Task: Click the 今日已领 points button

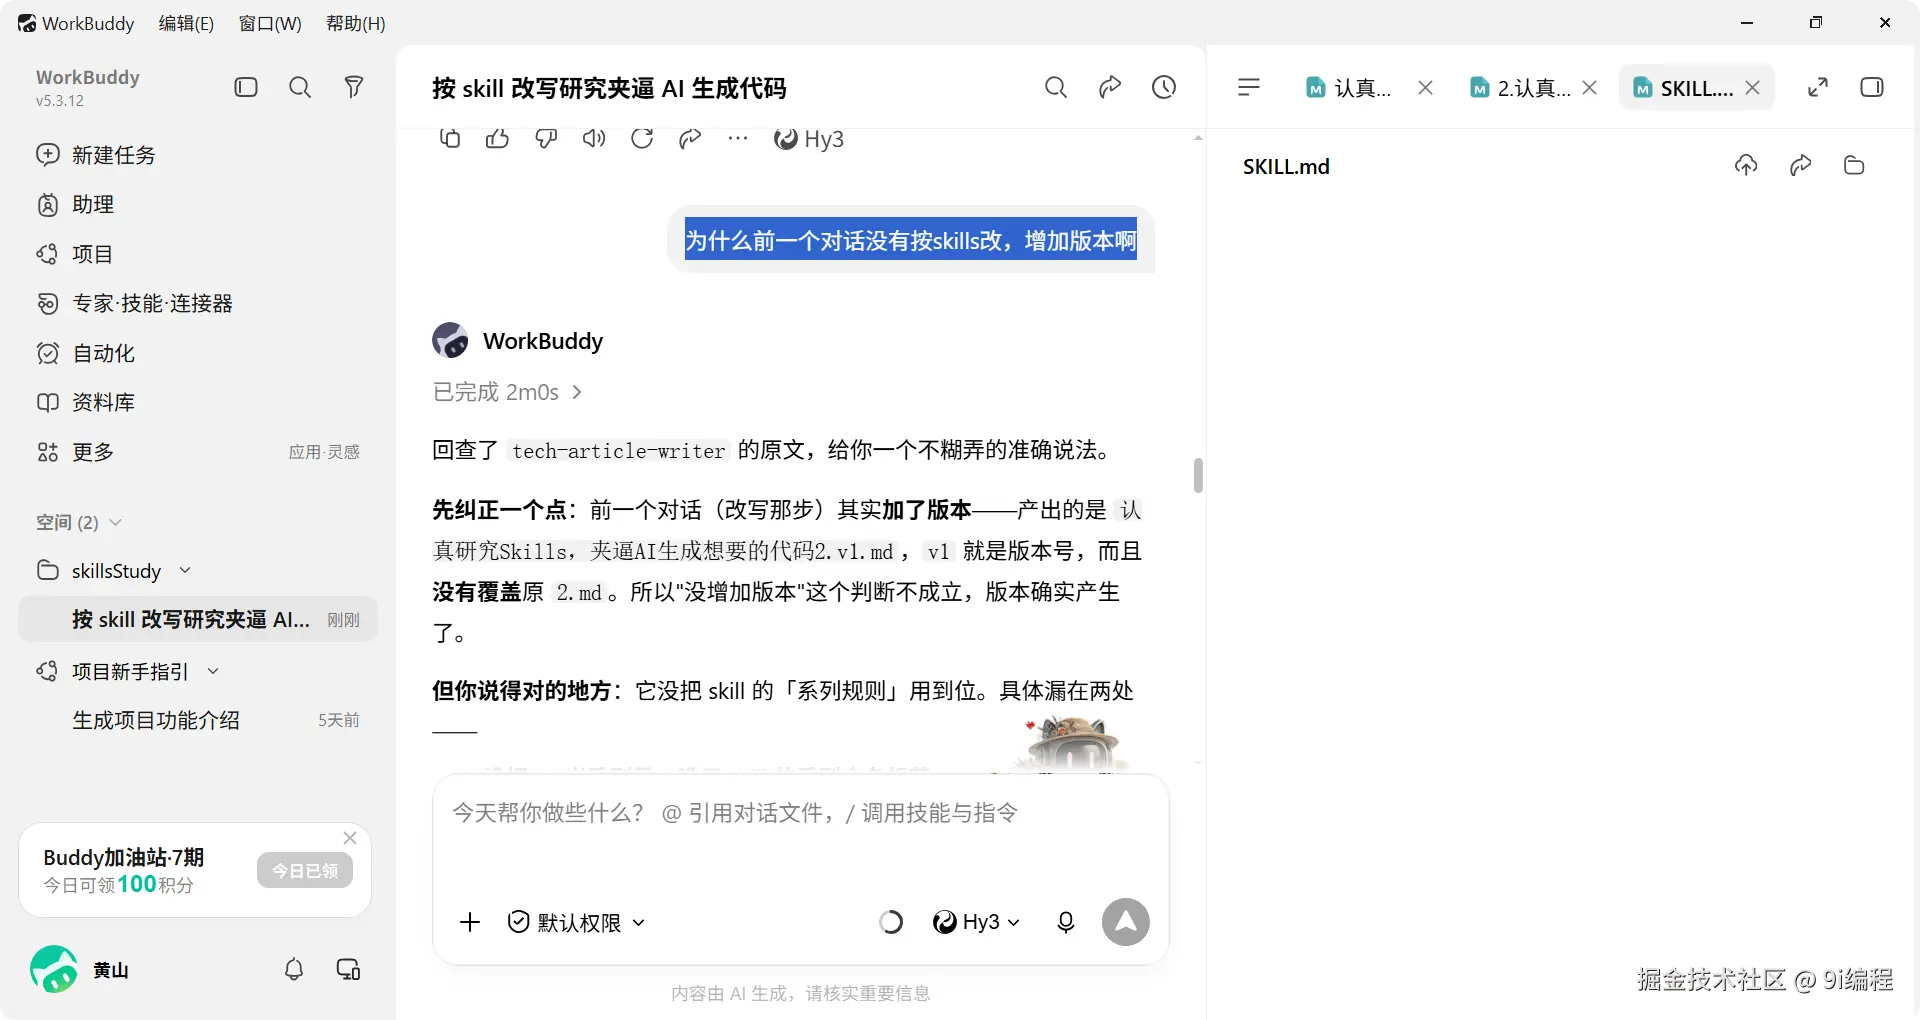Action: (x=305, y=871)
